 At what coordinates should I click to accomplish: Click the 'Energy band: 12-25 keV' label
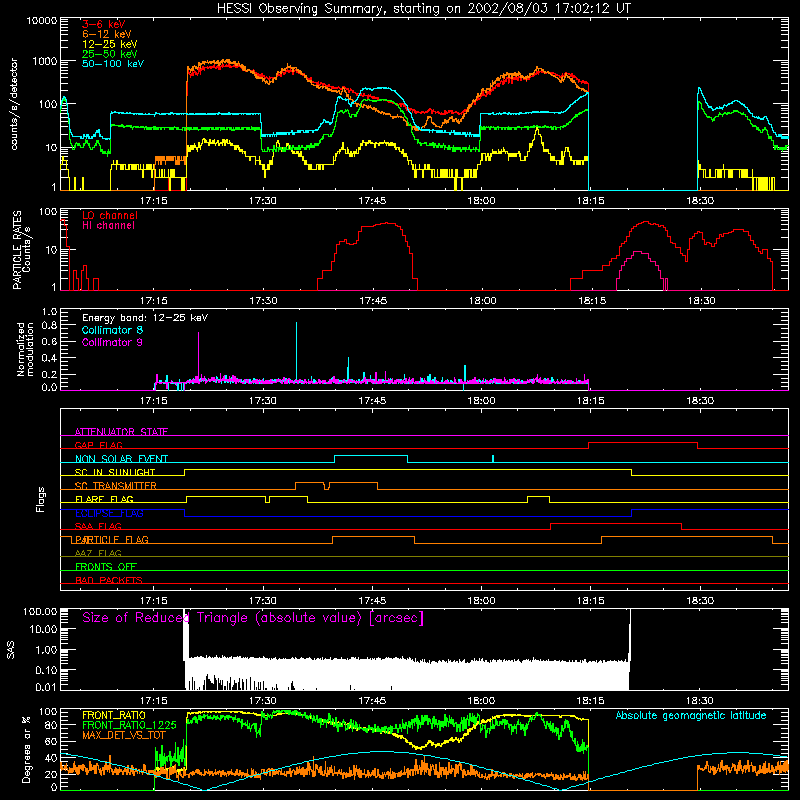(145, 318)
